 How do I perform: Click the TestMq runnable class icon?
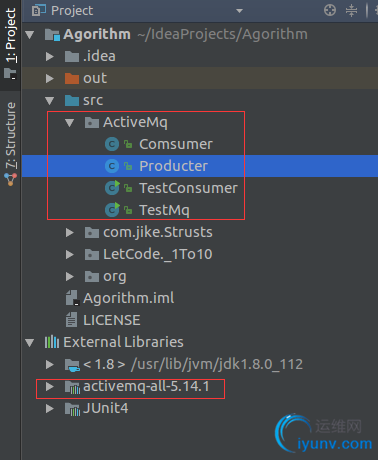(112, 210)
